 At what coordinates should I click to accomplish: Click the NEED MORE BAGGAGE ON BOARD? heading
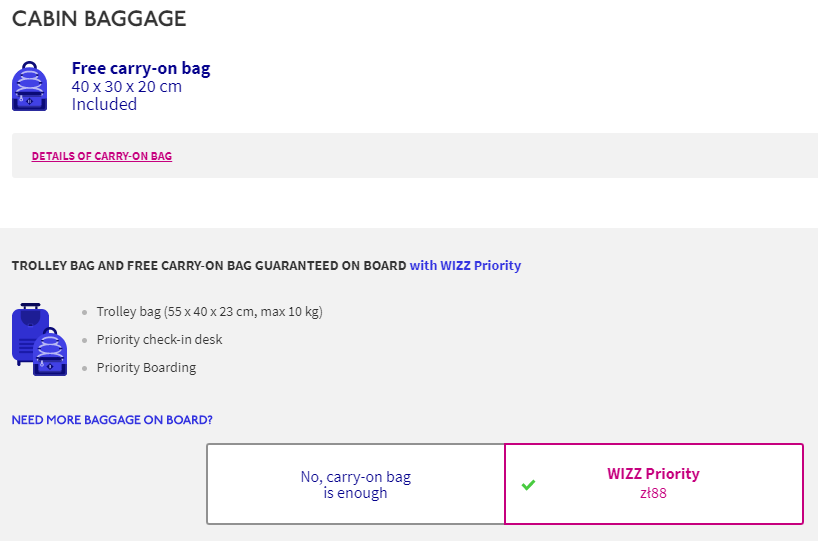click(x=112, y=420)
